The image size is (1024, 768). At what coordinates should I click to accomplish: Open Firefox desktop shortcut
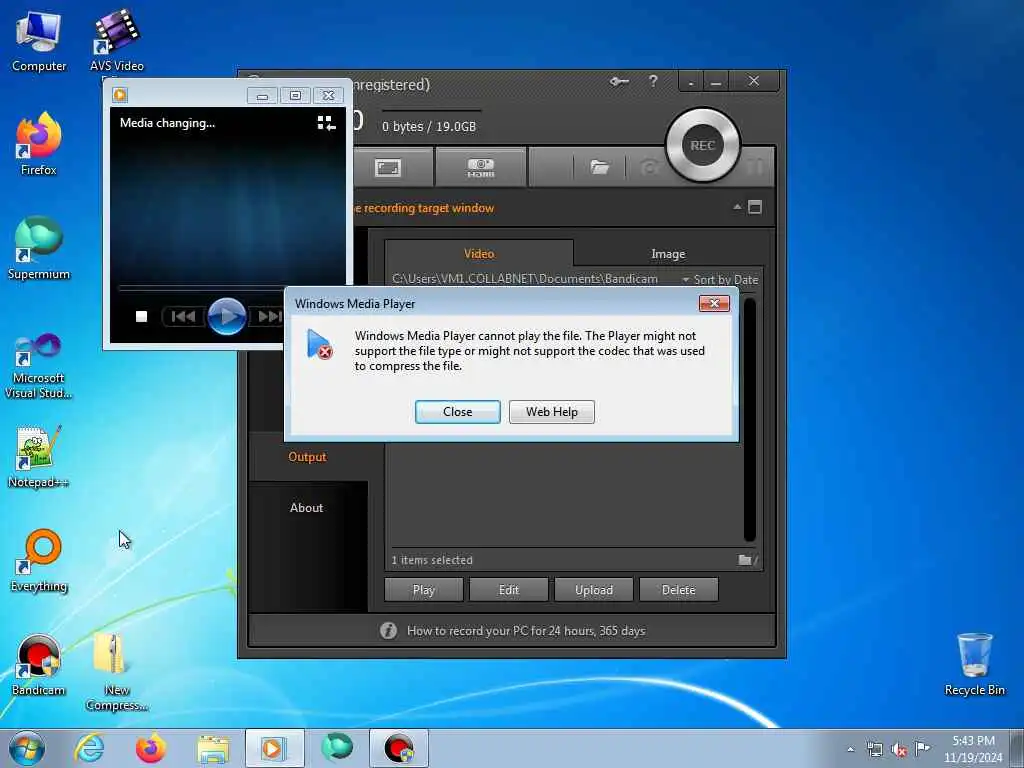pos(39,144)
